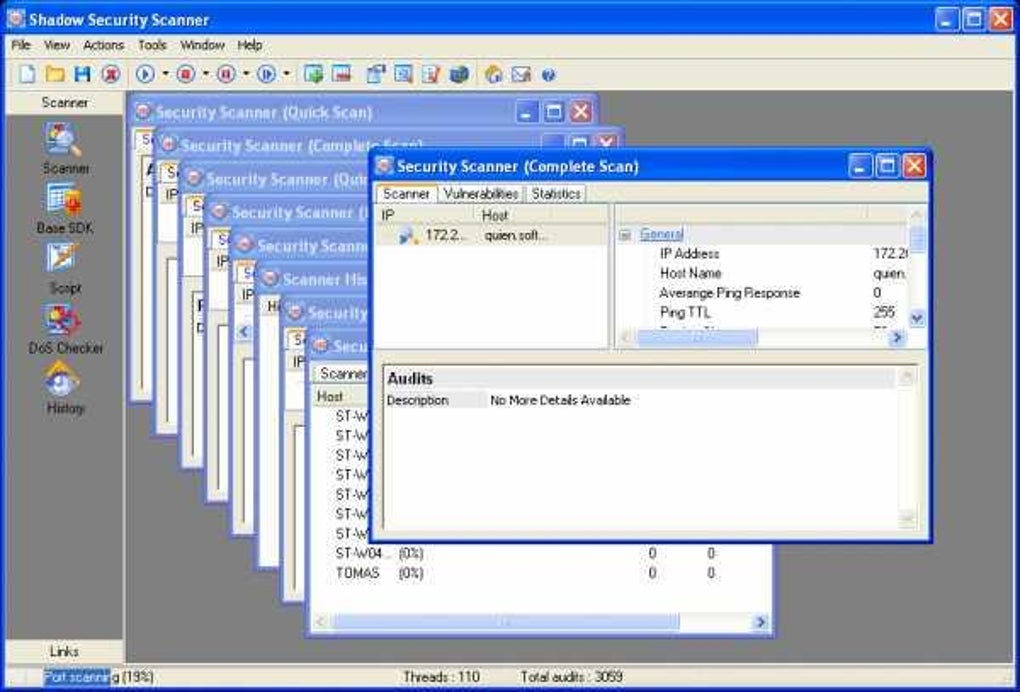
Task: Click 'Port scanning (19%)' progress in status bar
Action: tap(98, 677)
